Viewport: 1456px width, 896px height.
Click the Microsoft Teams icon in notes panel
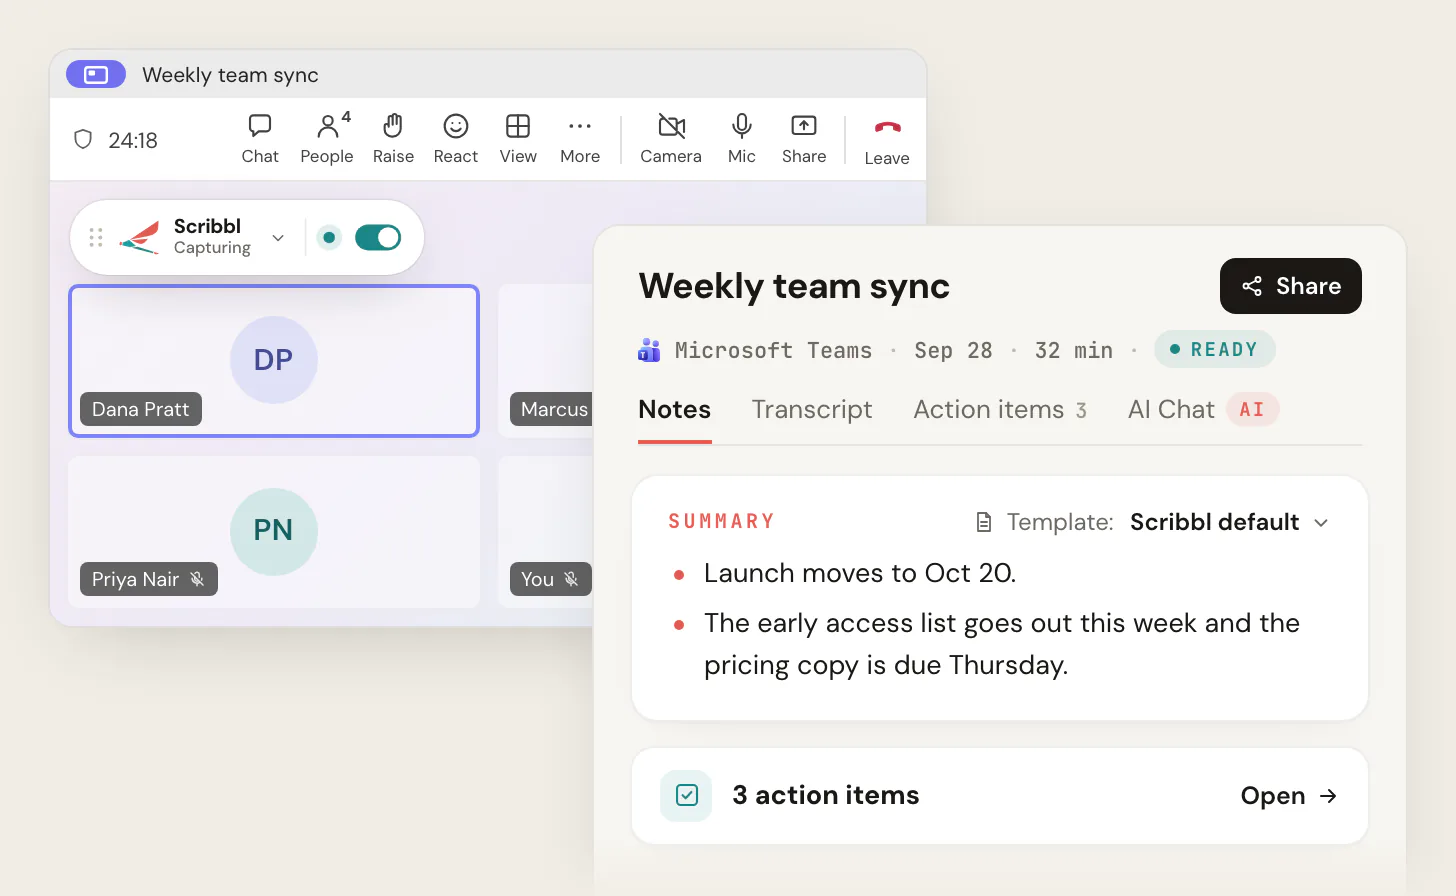[x=649, y=350]
